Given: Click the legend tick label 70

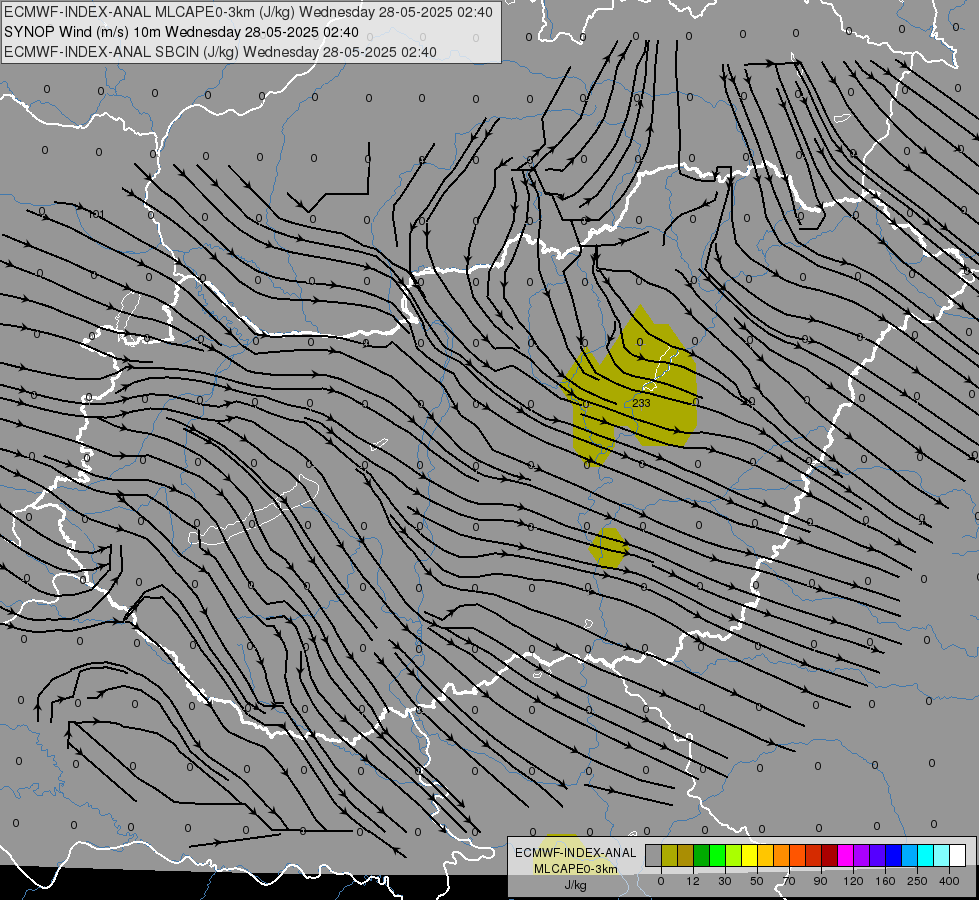Looking at the screenshot, I should pos(789,881).
